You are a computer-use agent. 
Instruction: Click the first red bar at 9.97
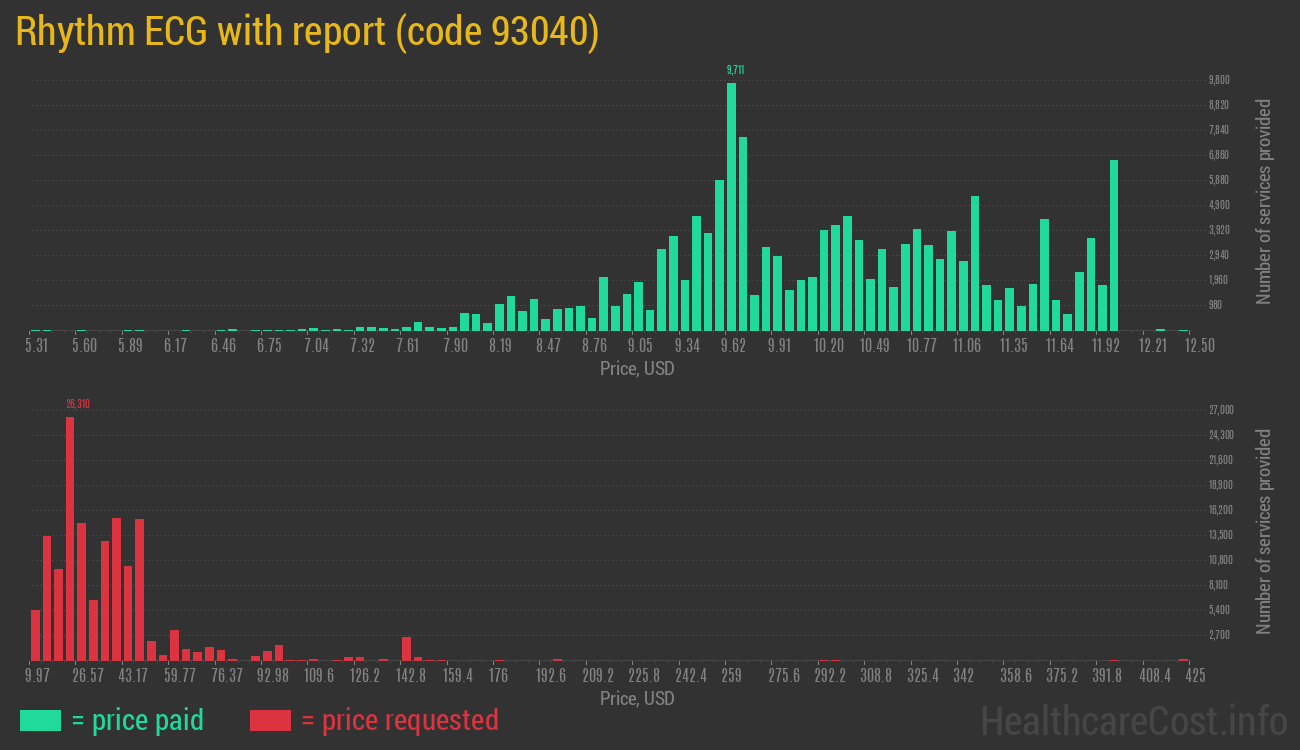[x=36, y=635]
